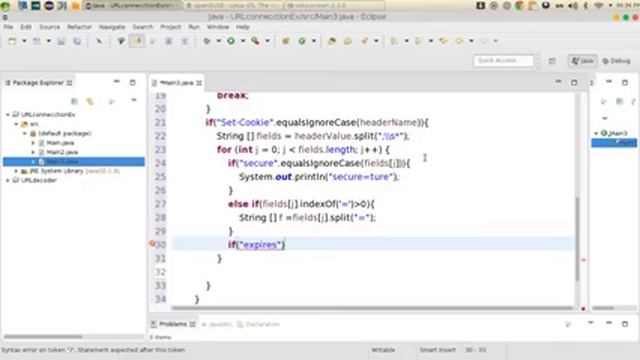Screen dimensions: 640x360
Task: Expand the URLdecoder project node
Action: click(8, 180)
